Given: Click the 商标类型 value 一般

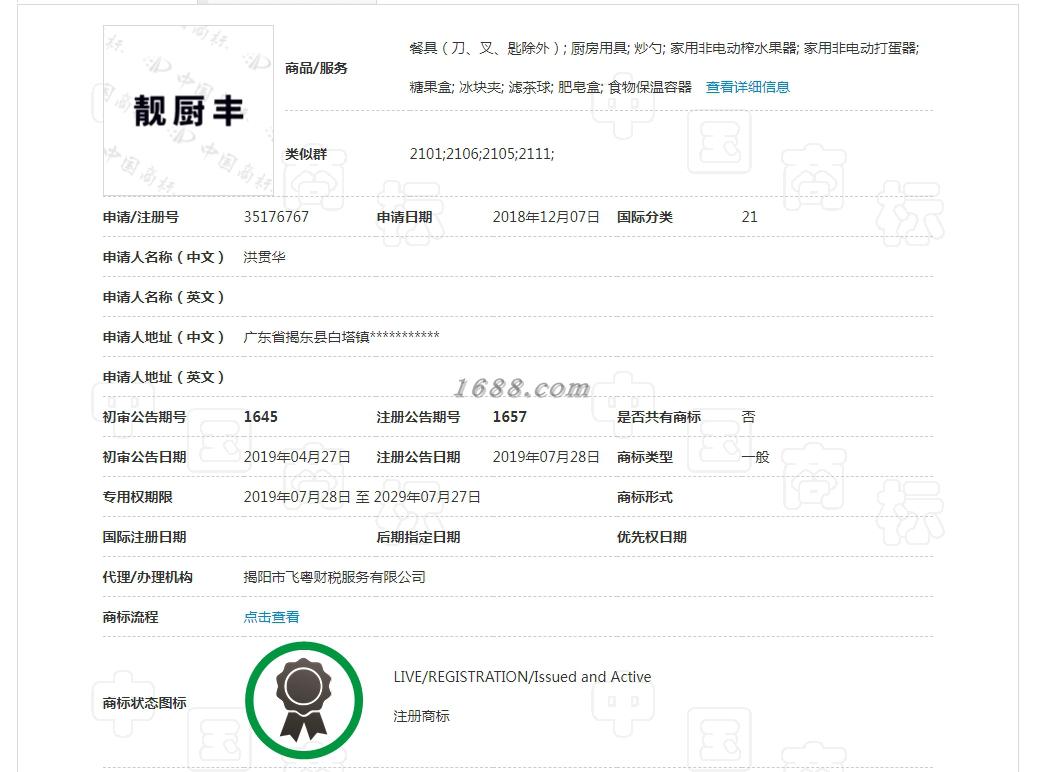Looking at the screenshot, I should 755,457.
